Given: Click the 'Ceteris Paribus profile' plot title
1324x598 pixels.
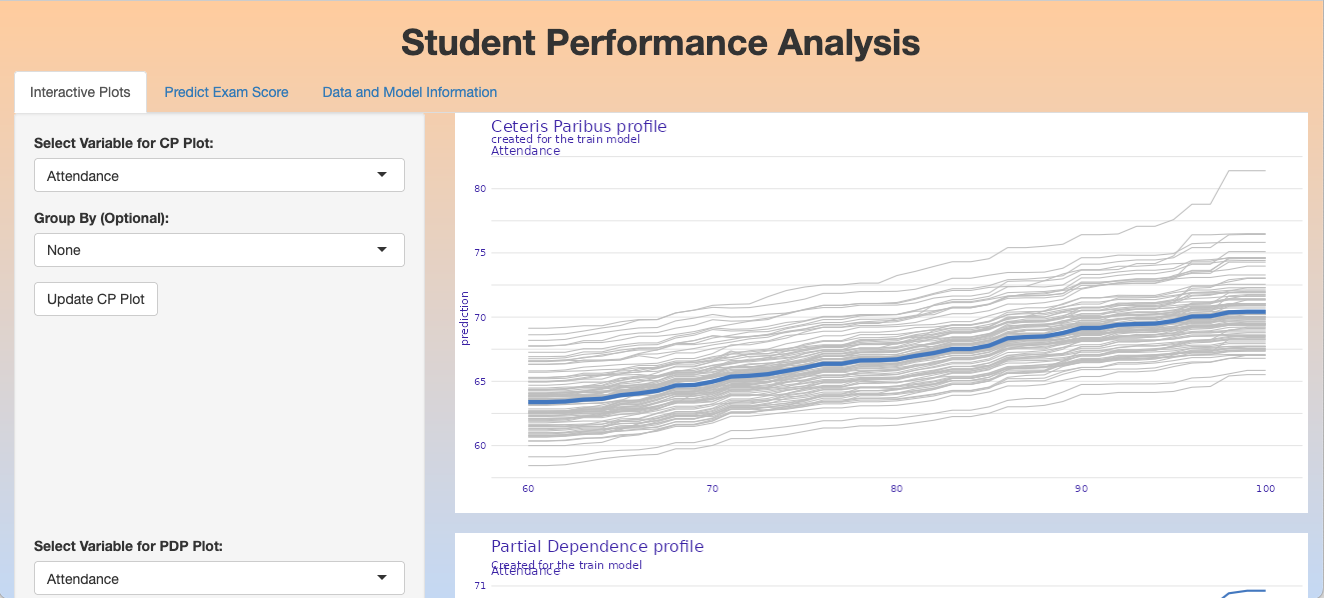Looking at the screenshot, I should click(x=578, y=126).
